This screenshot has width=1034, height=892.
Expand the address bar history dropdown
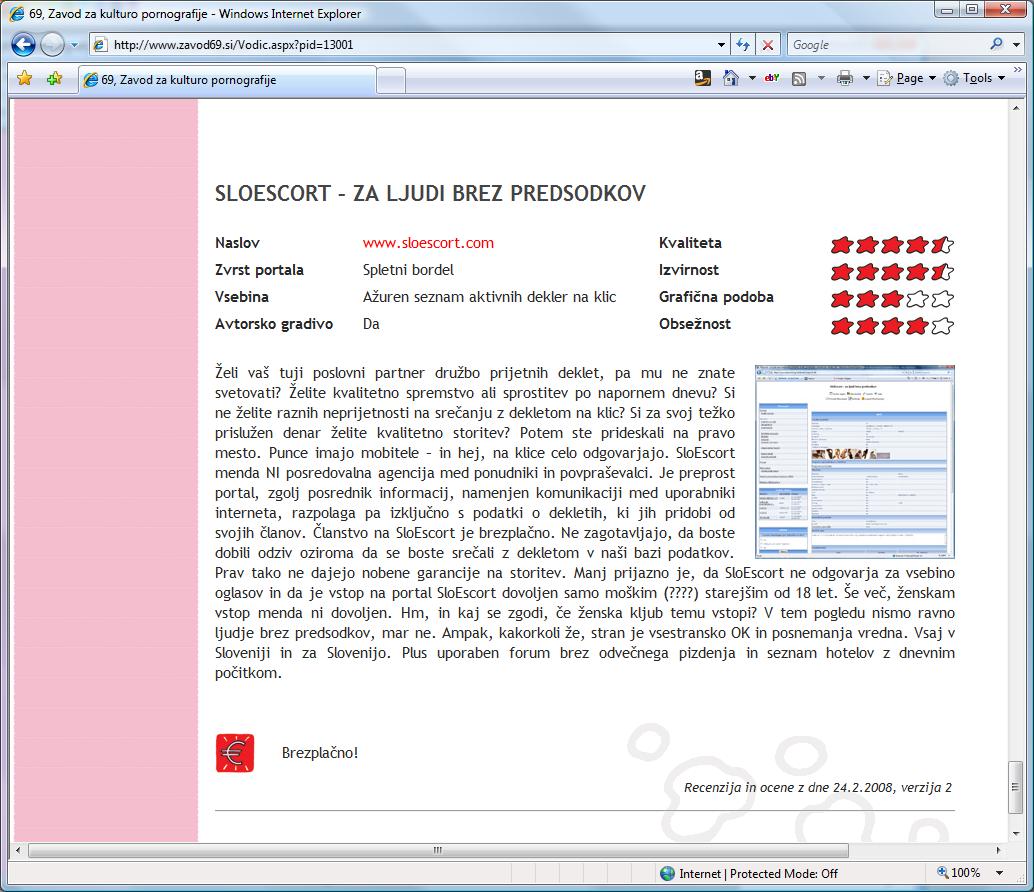click(722, 45)
